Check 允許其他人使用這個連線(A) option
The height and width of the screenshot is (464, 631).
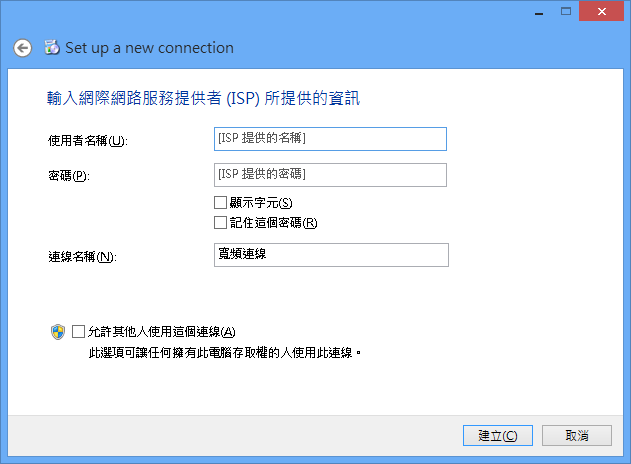point(78,332)
